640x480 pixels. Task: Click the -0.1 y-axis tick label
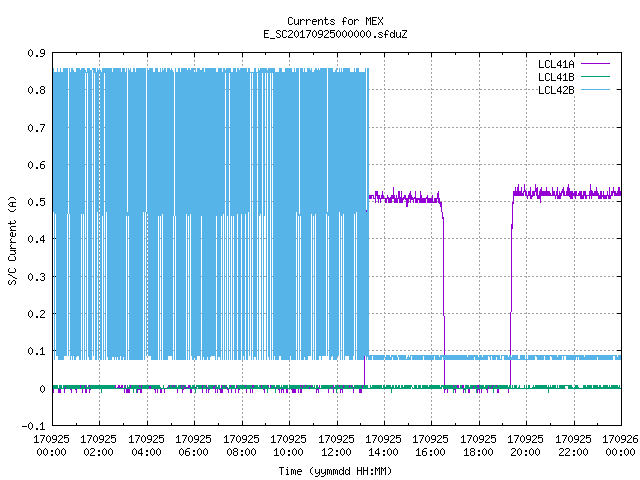pyautogui.click(x=33, y=426)
